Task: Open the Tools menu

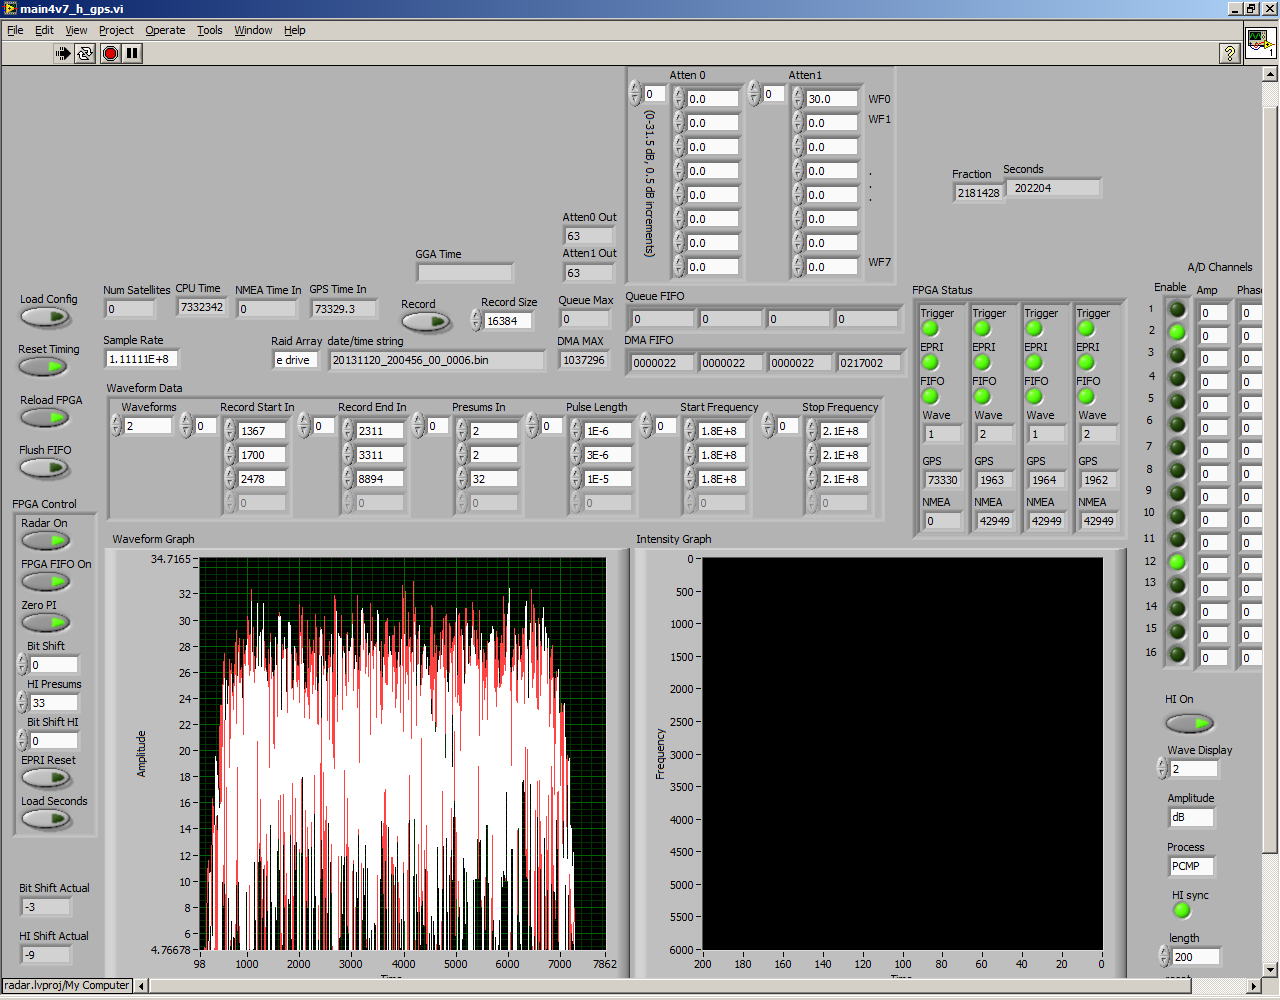Action: tap(209, 30)
